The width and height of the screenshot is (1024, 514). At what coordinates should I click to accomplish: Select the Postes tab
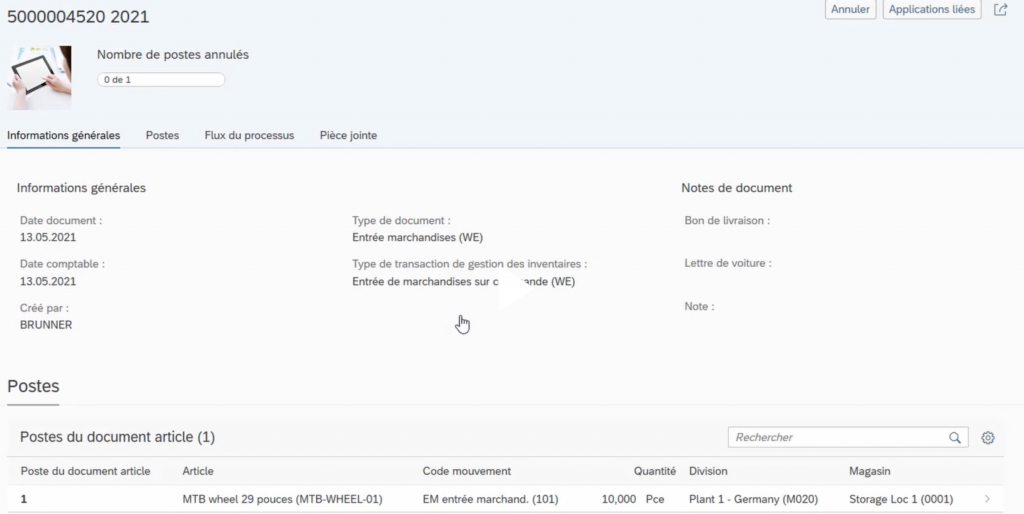(162, 136)
